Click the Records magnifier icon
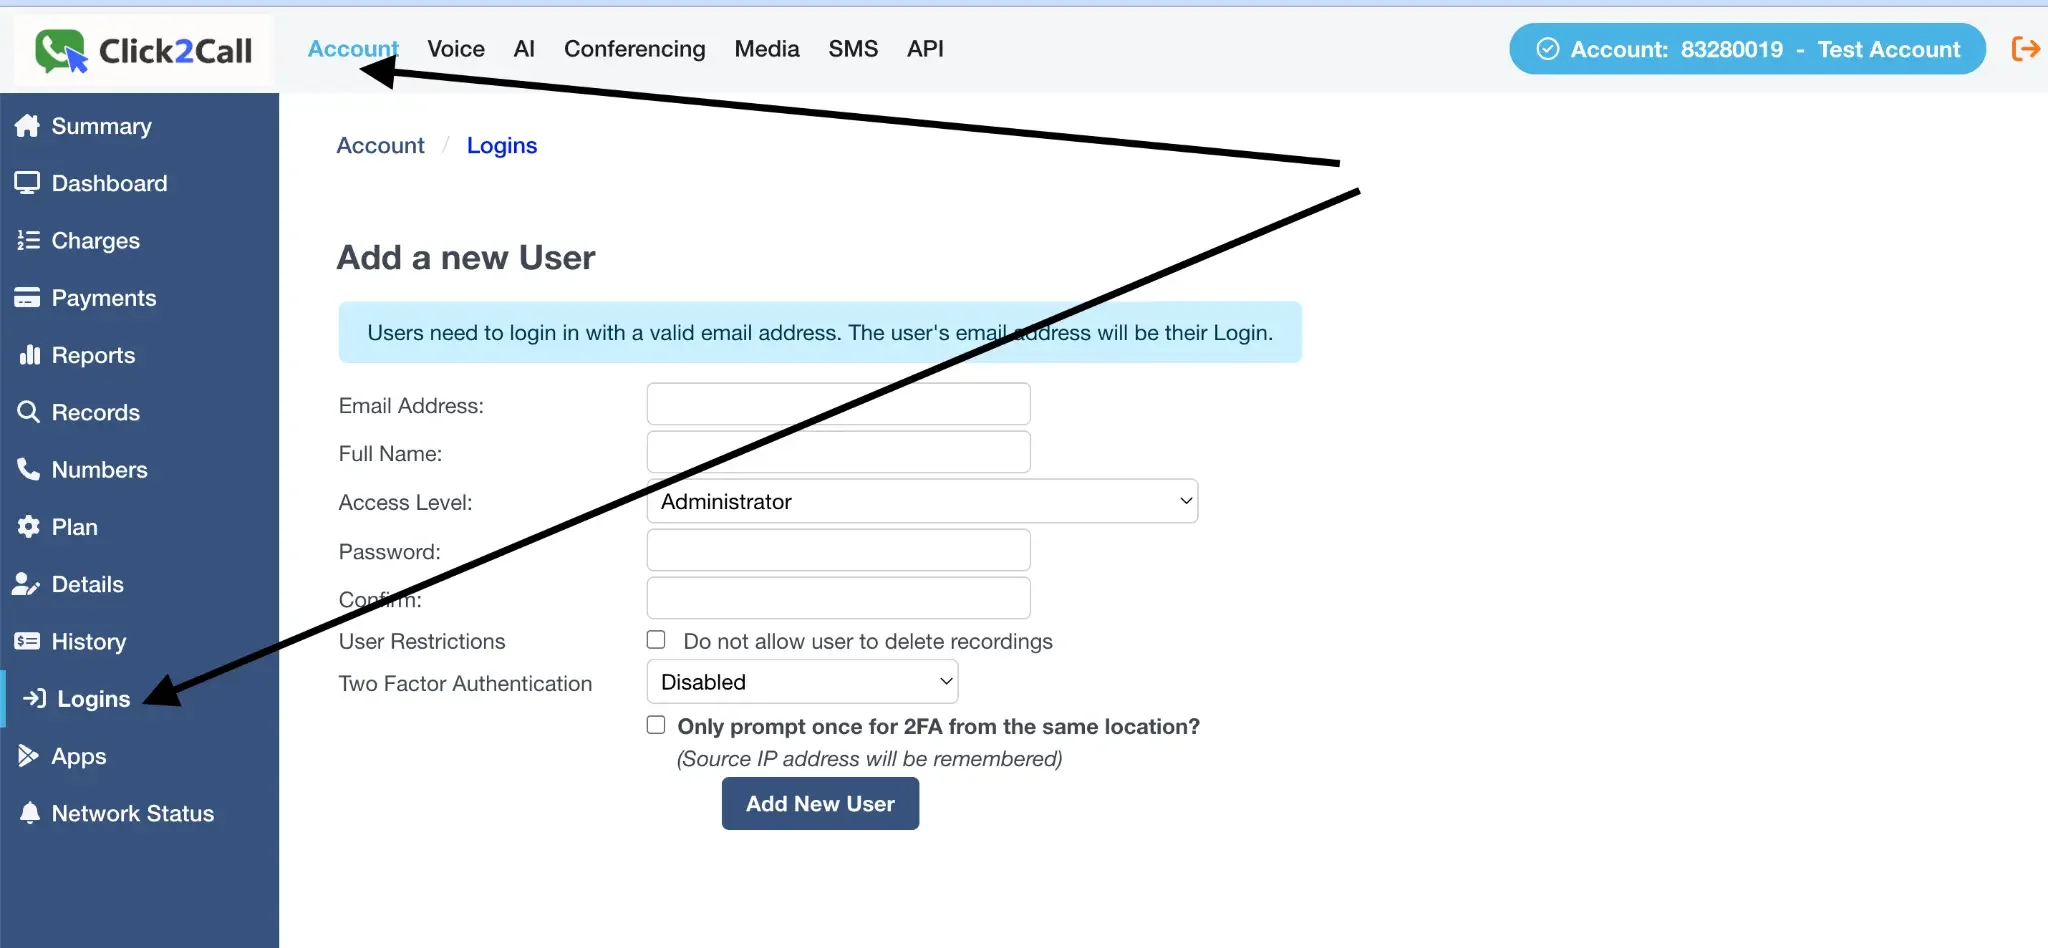This screenshot has width=2048, height=948. pyautogui.click(x=28, y=412)
